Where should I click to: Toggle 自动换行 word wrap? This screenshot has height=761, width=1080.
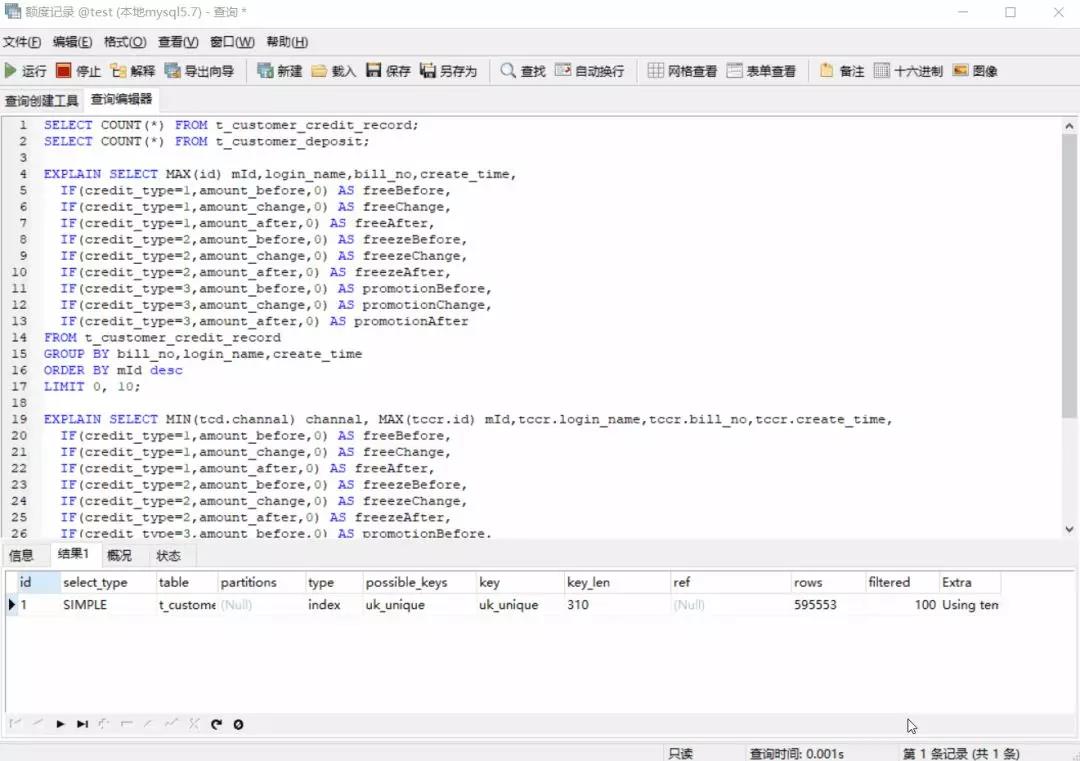pyautogui.click(x=590, y=71)
